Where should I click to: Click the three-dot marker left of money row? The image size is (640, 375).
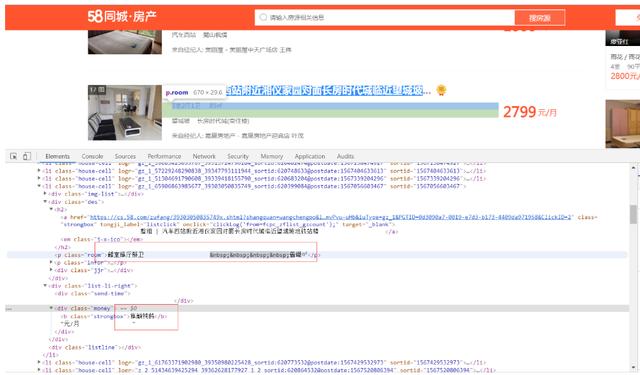9,309
